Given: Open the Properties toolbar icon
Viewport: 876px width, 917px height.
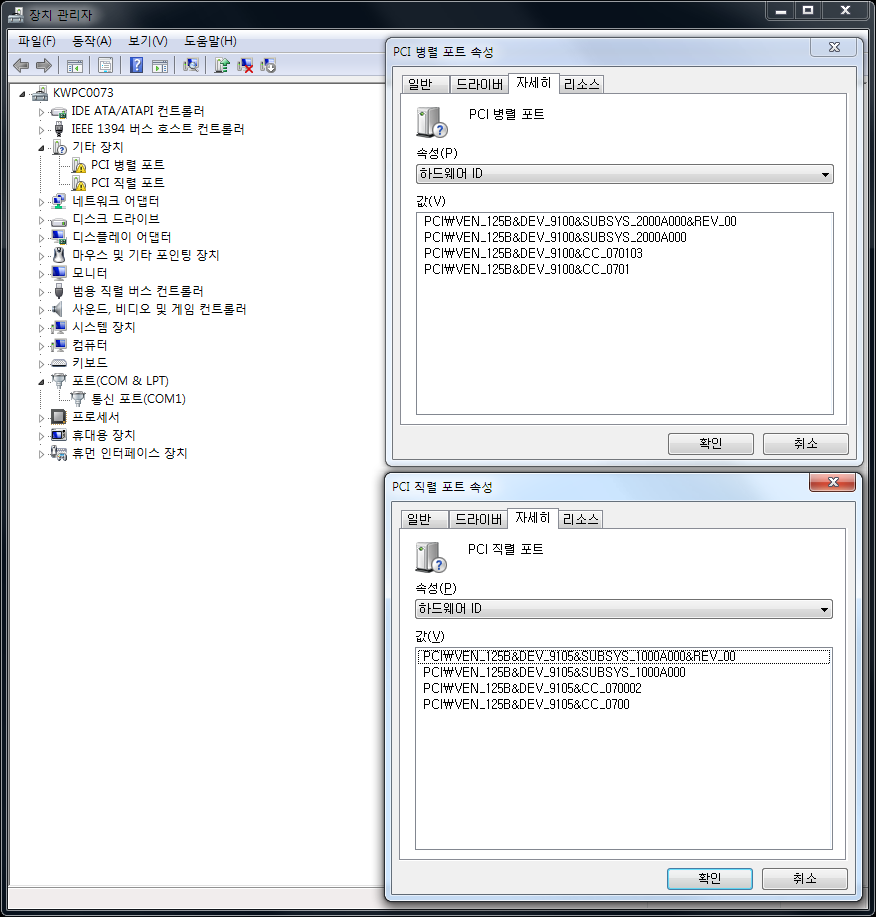Looking at the screenshot, I should point(105,66).
